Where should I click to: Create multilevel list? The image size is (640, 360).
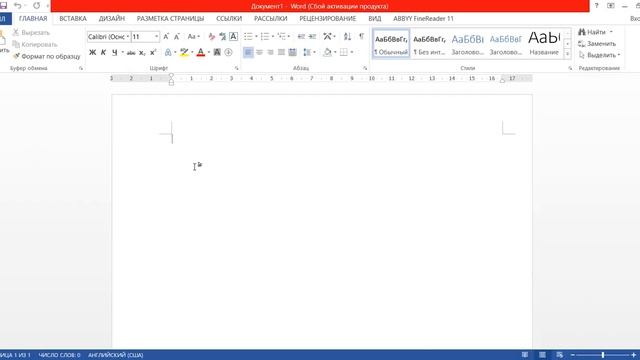(282, 37)
